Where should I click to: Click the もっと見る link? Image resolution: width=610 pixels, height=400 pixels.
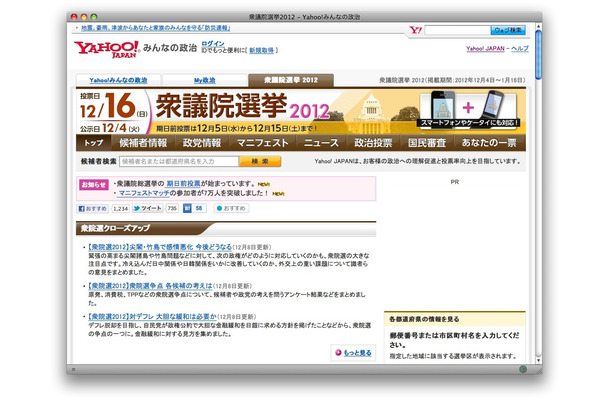click(x=357, y=353)
